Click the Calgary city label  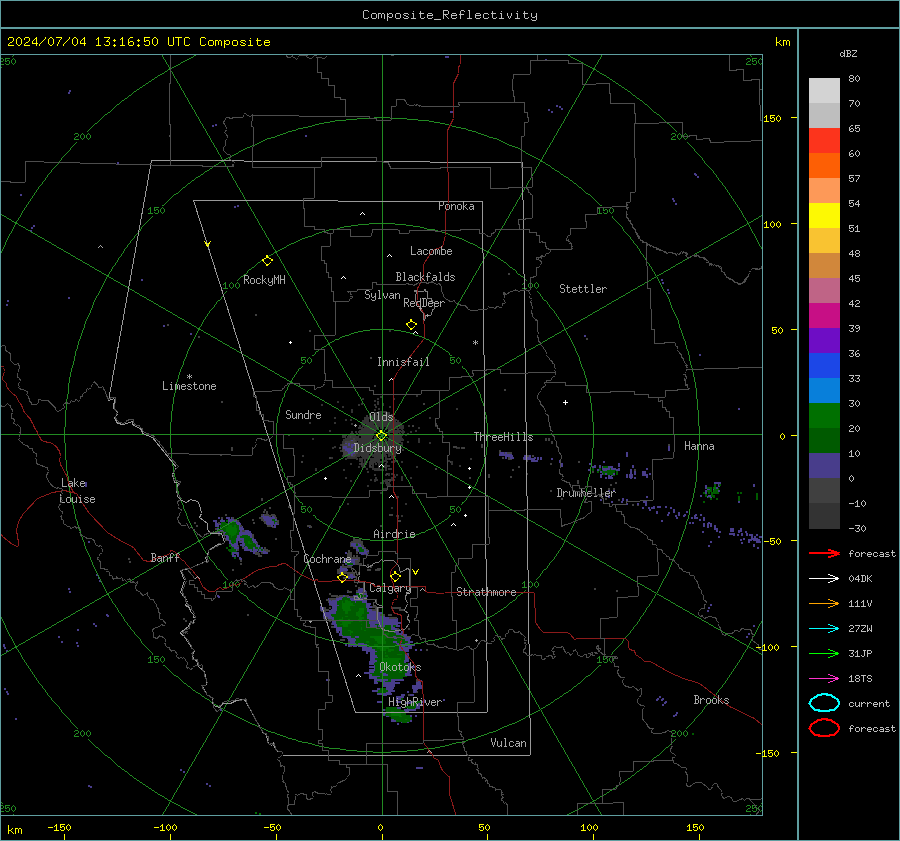click(390, 588)
